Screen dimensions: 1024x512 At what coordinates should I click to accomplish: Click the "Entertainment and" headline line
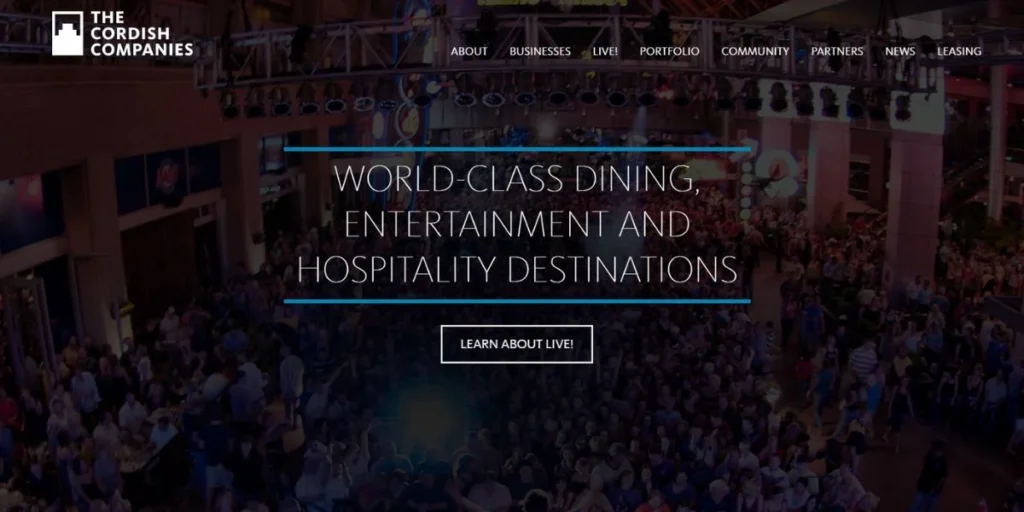click(517, 224)
